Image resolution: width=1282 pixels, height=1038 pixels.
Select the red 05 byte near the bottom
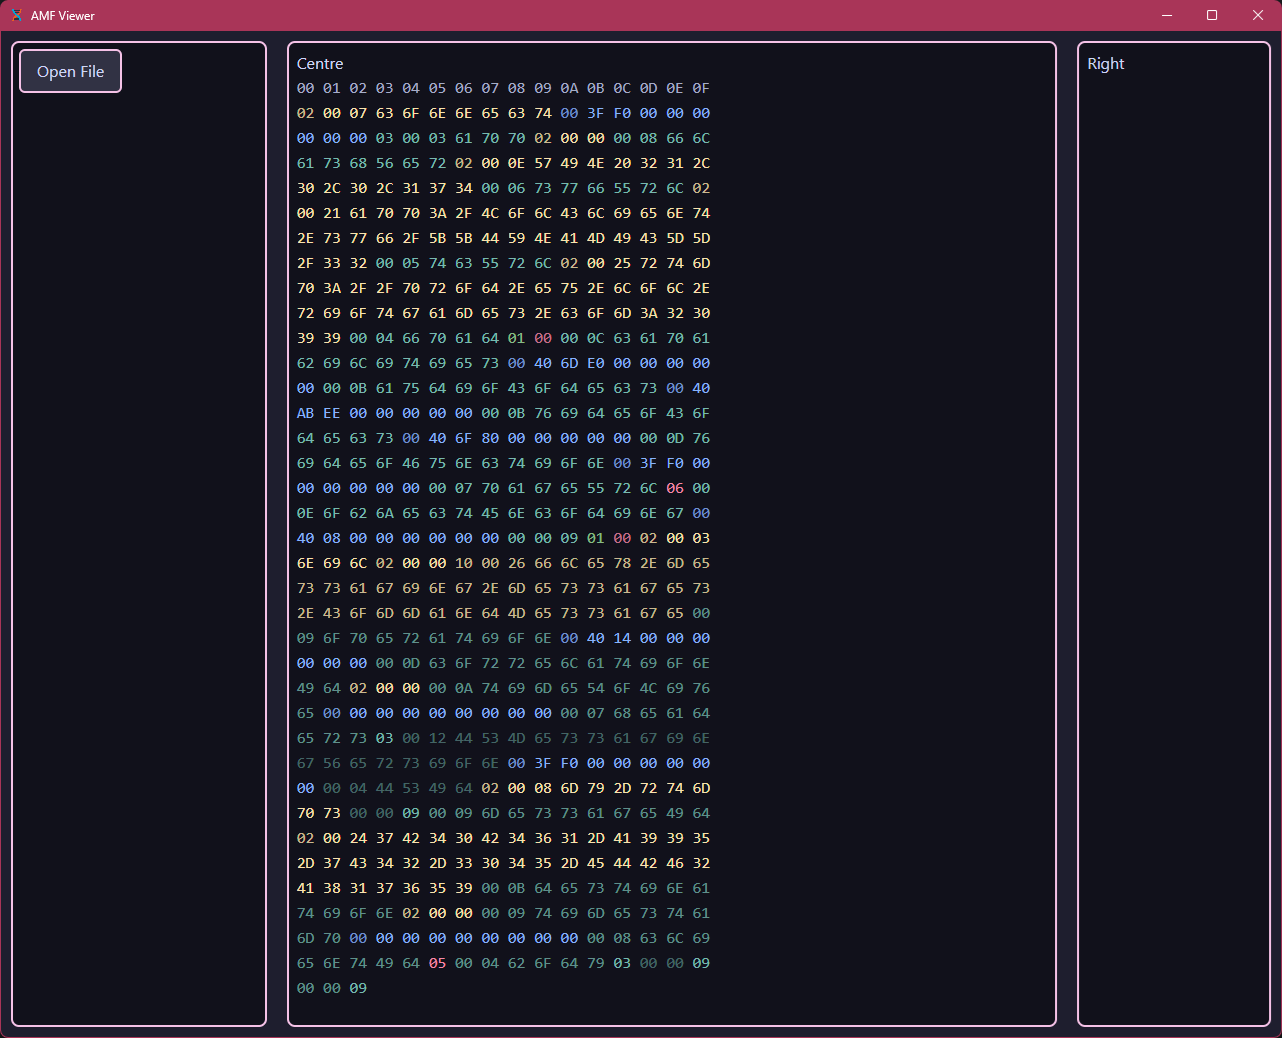tap(437, 963)
